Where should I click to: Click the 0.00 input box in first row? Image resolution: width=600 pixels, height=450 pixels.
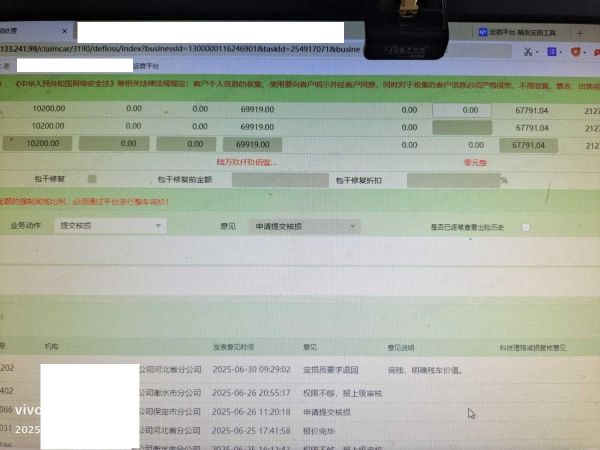pyautogui.click(x=462, y=110)
